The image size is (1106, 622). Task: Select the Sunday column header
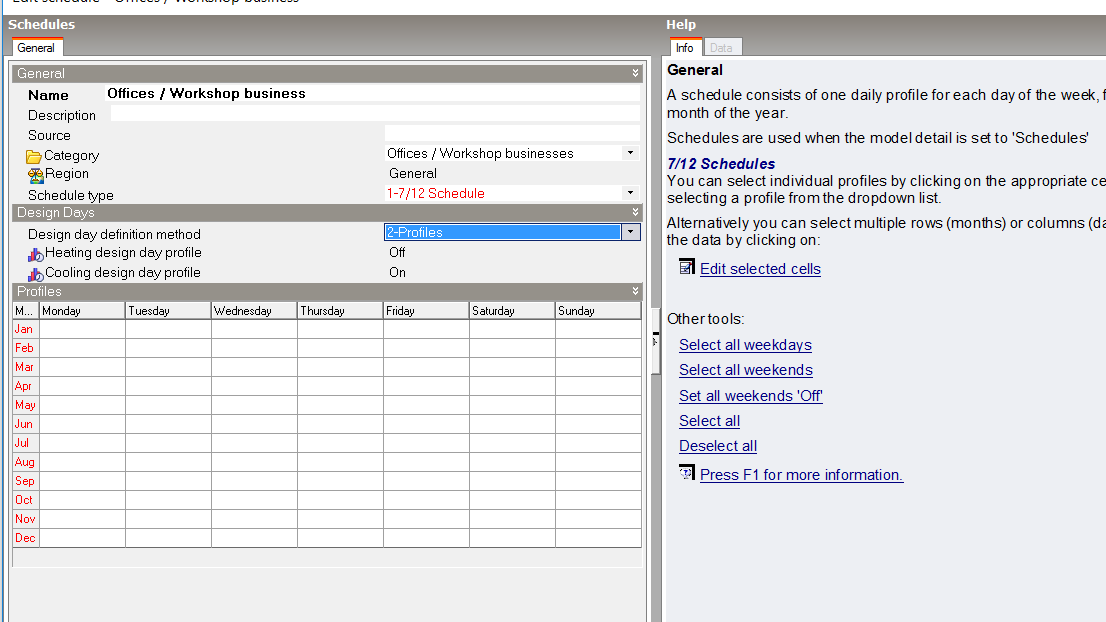(x=598, y=311)
